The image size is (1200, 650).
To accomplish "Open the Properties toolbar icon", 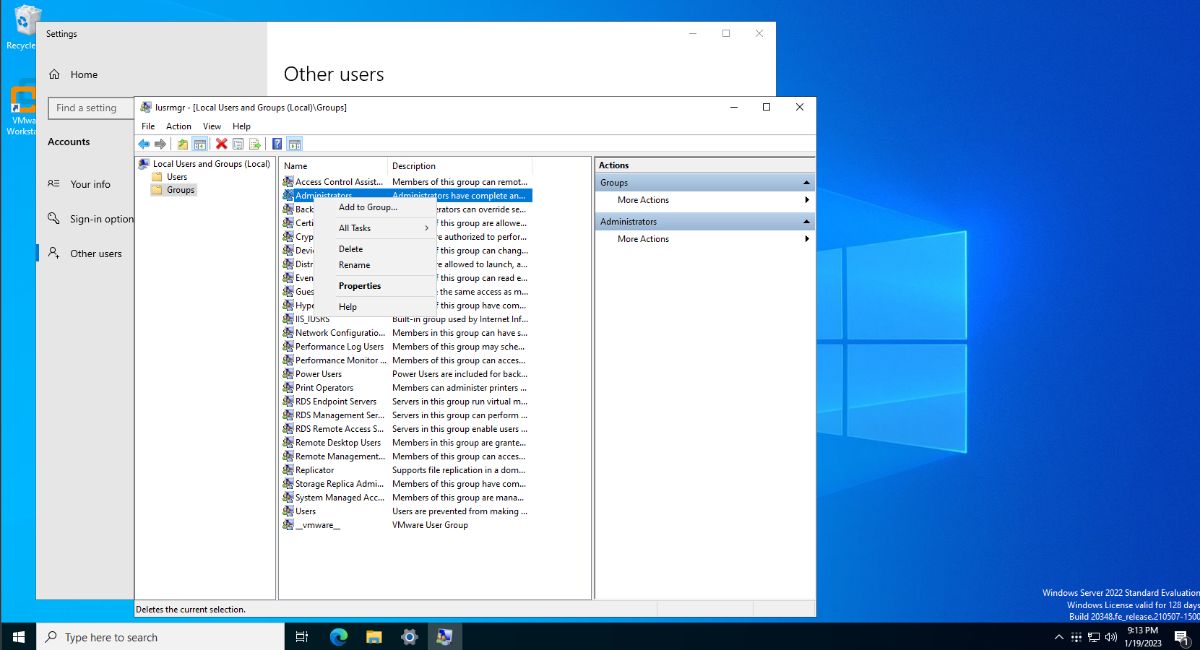I will tap(239, 145).
